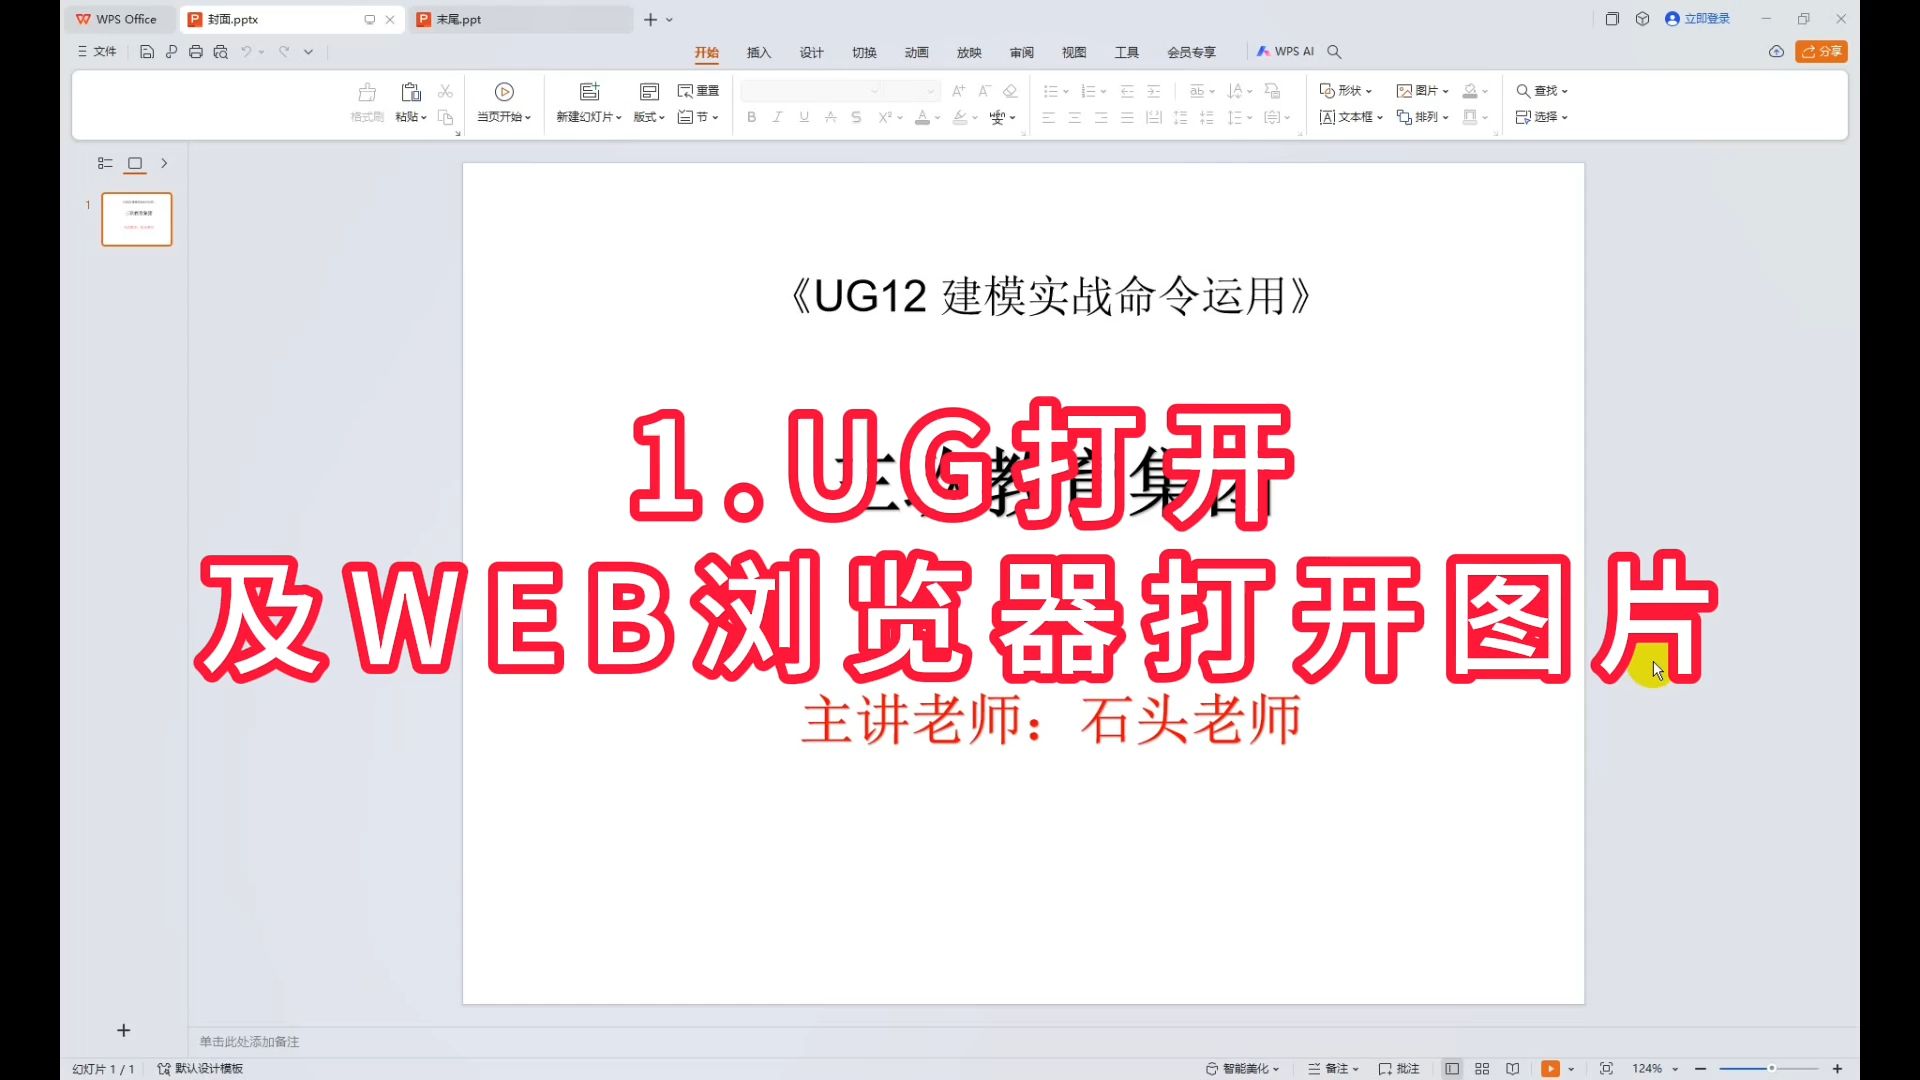1920x1080 pixels.
Task: Switch to the 末尾.ppt document tab
Action: (458, 19)
